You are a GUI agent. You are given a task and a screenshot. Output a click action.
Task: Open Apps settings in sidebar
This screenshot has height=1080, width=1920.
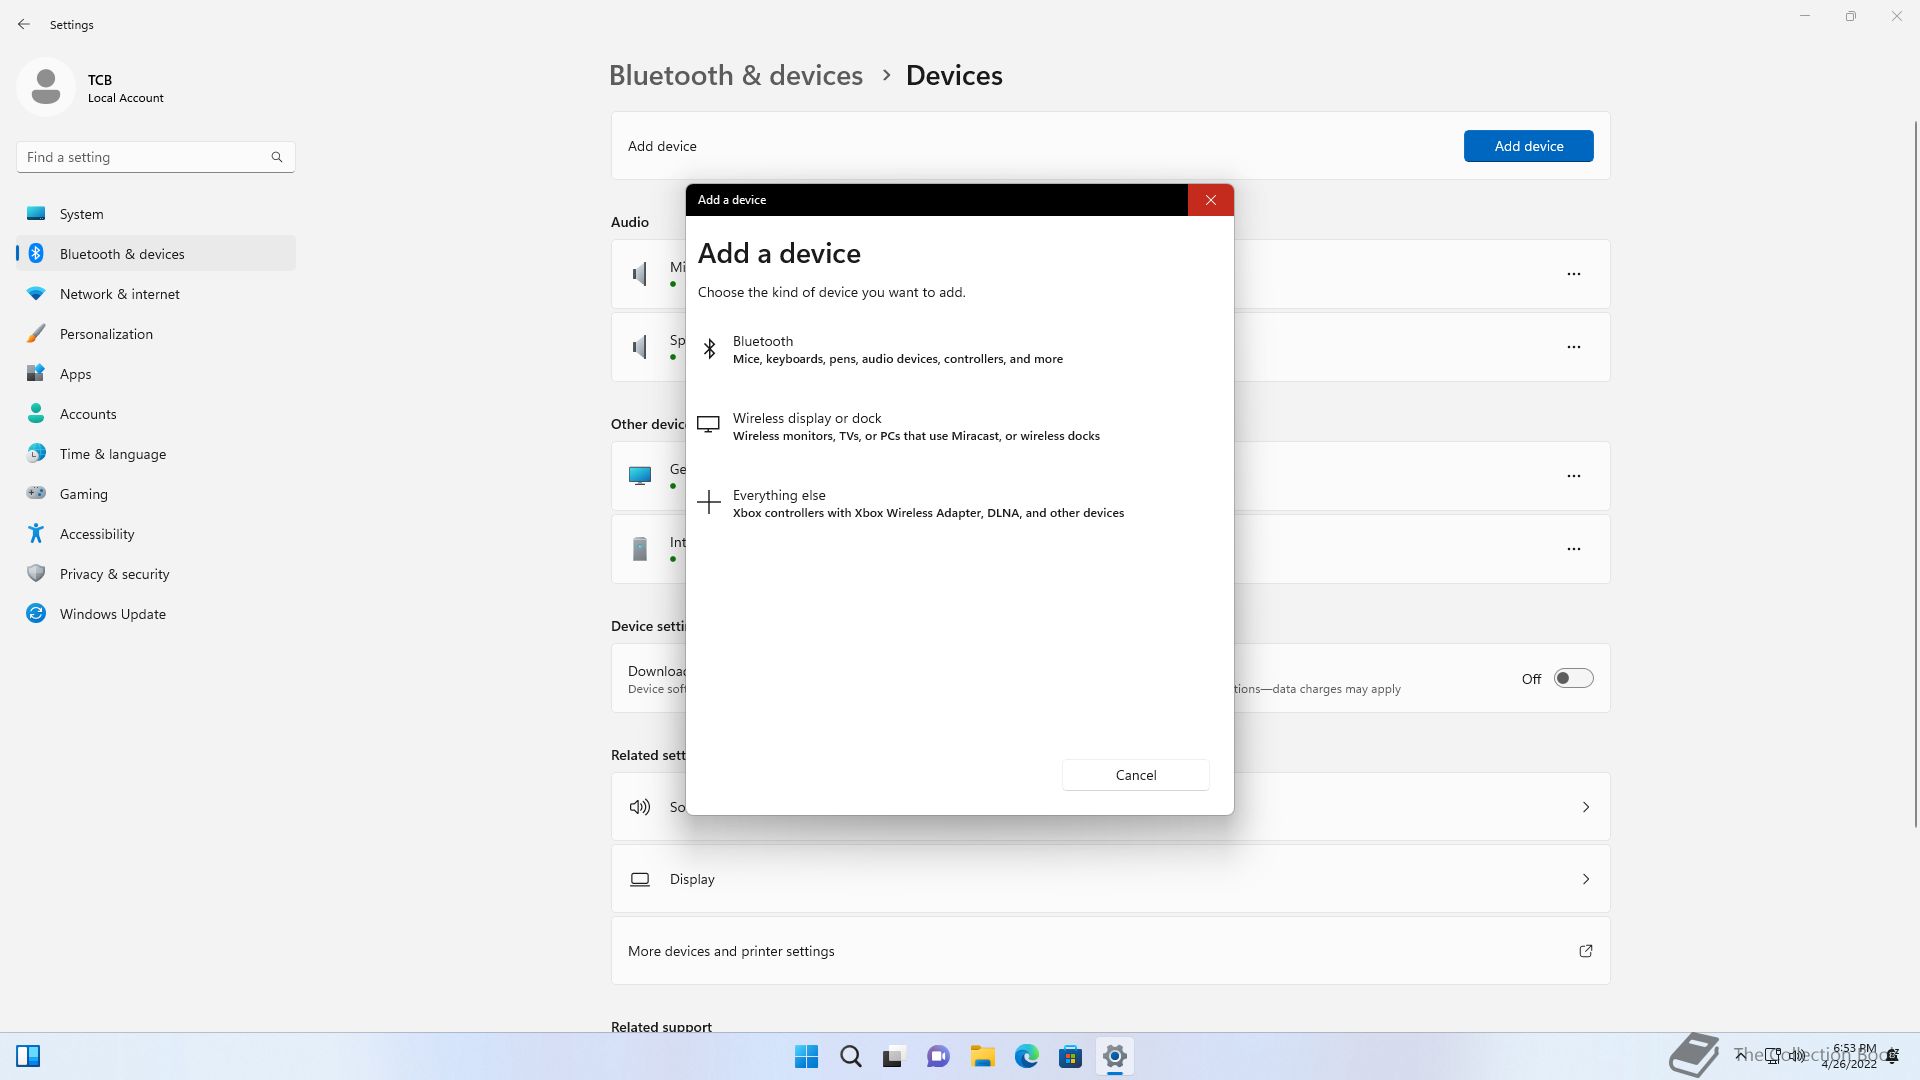pos(156,374)
